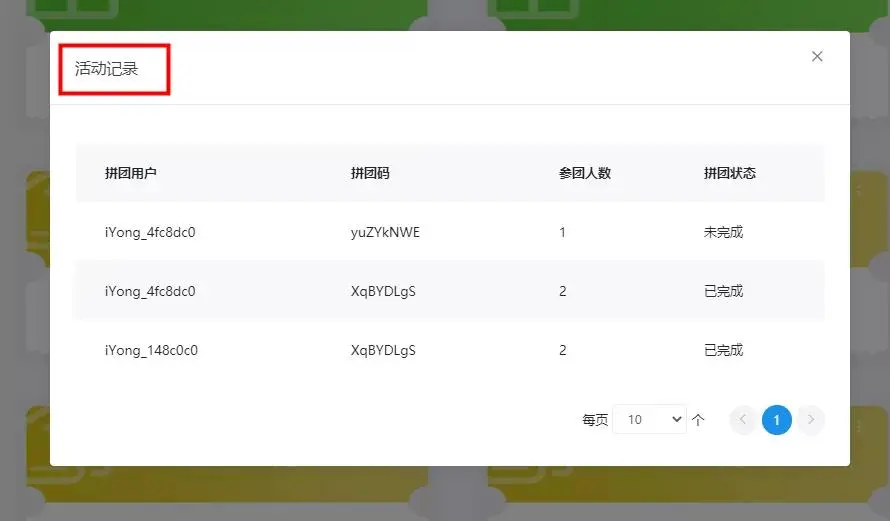
Task: Click 已完成 status for iYong_148c0c0
Action: pyautogui.click(x=723, y=351)
